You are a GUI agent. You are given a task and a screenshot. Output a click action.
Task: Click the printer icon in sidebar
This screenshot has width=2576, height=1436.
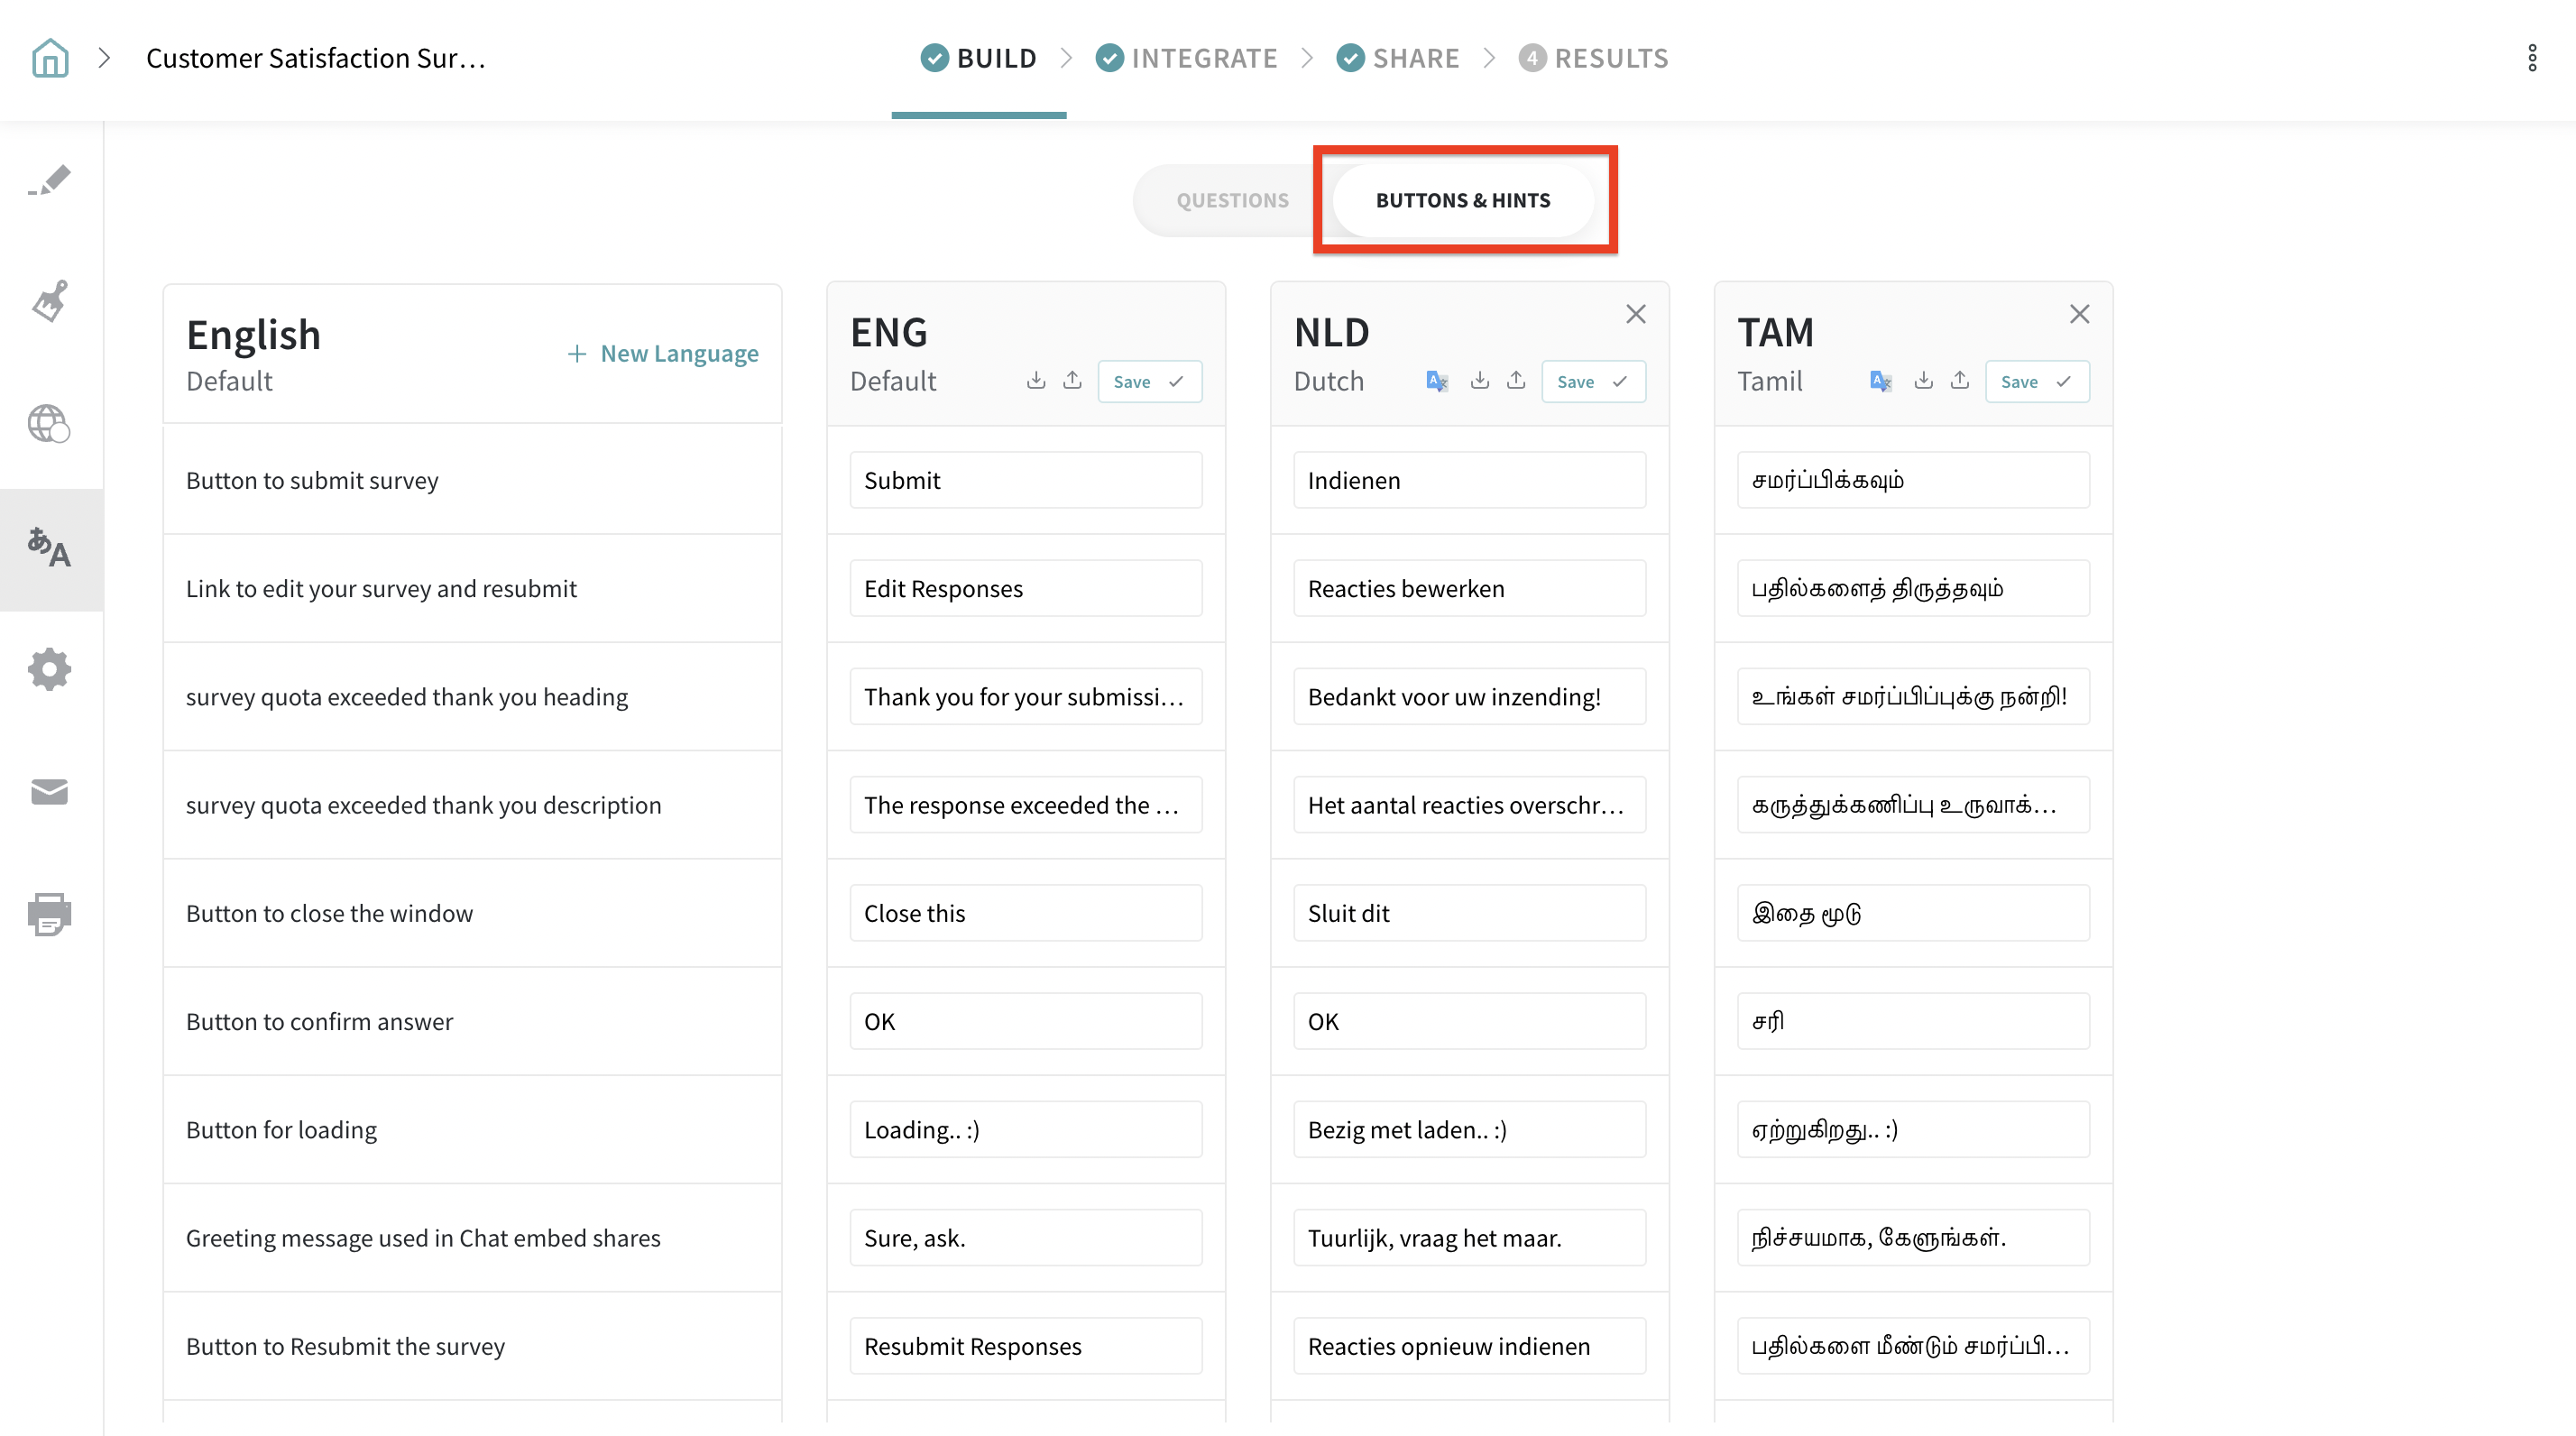click(49, 914)
